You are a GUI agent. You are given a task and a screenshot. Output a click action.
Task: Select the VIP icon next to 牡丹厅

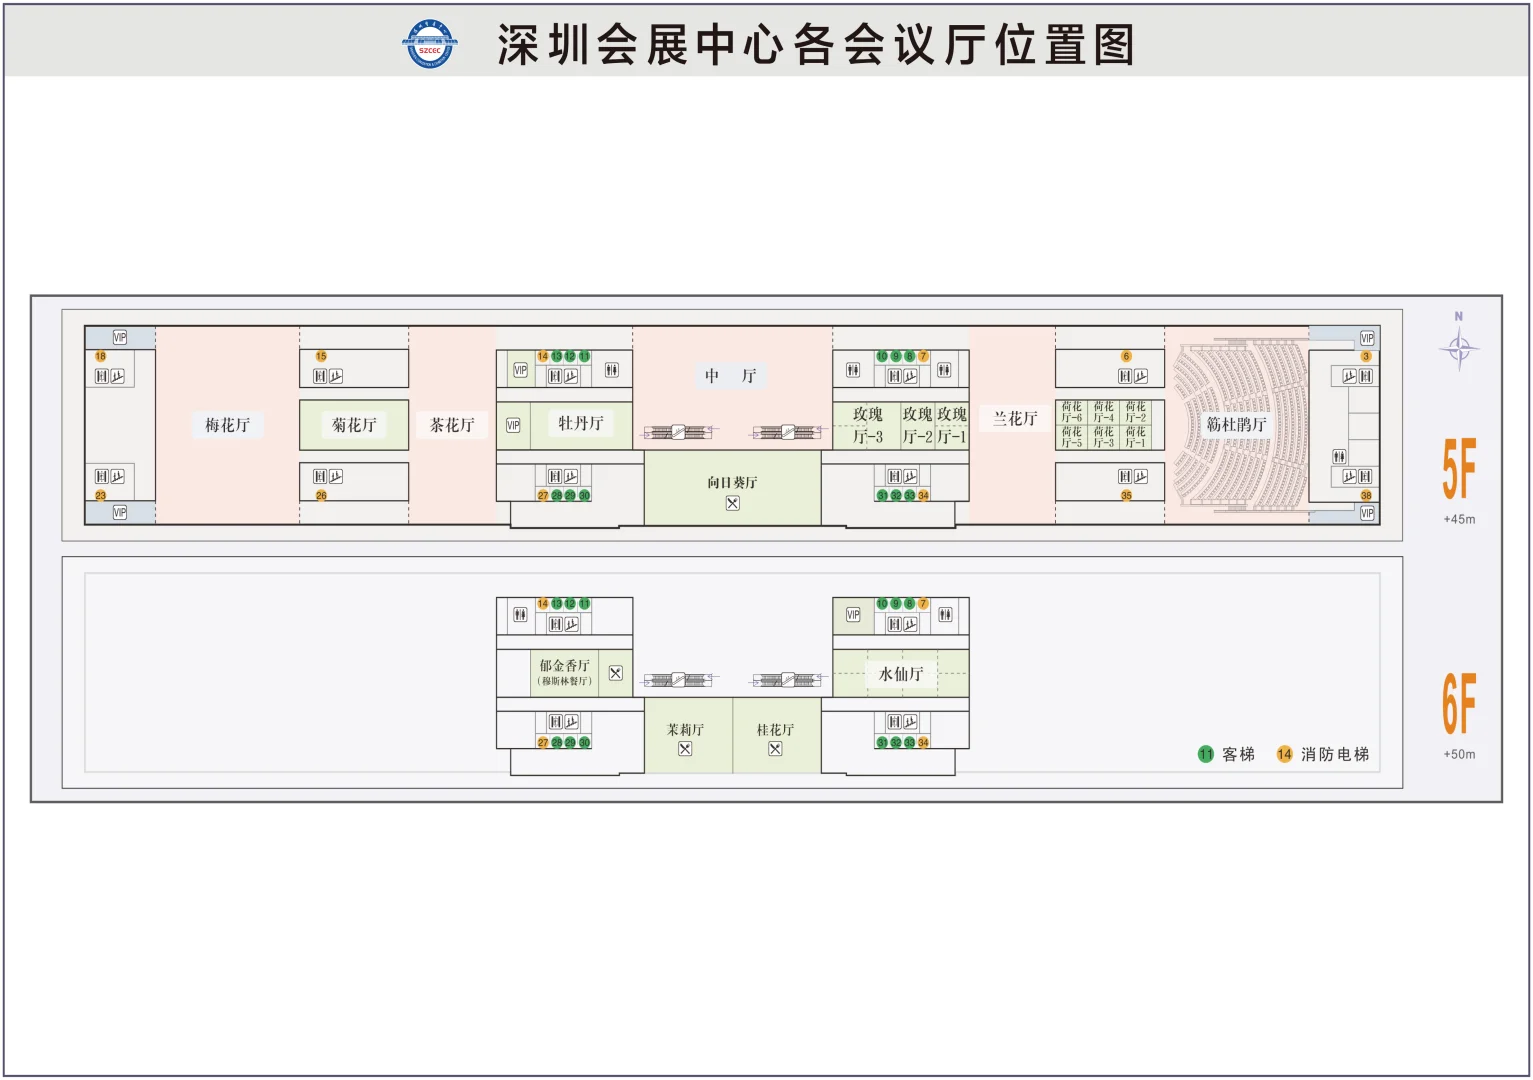click(513, 425)
